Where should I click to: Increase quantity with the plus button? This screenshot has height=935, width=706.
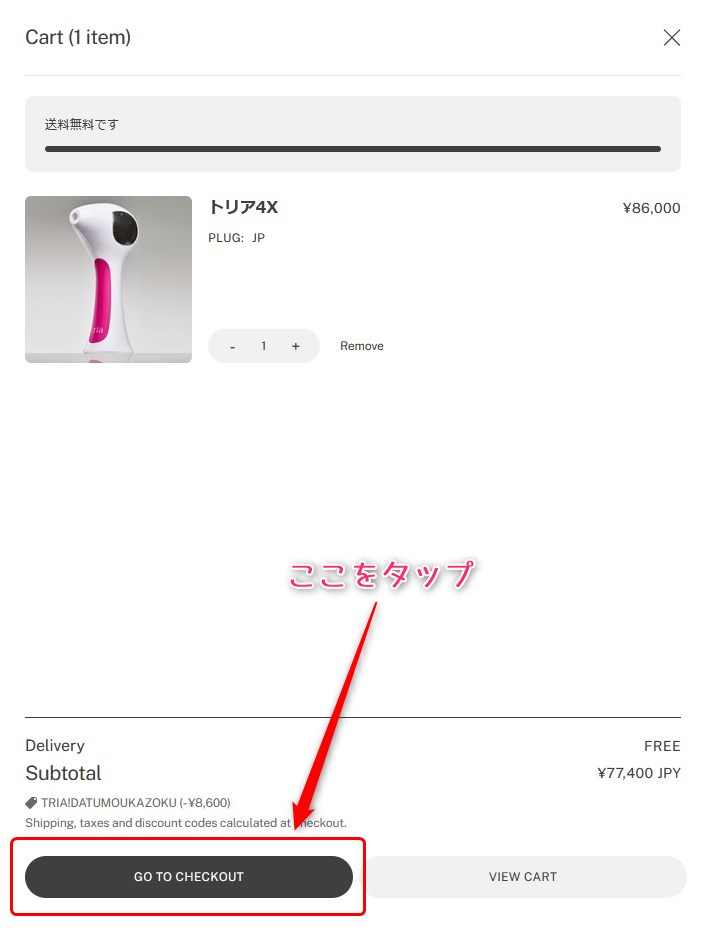click(x=295, y=346)
